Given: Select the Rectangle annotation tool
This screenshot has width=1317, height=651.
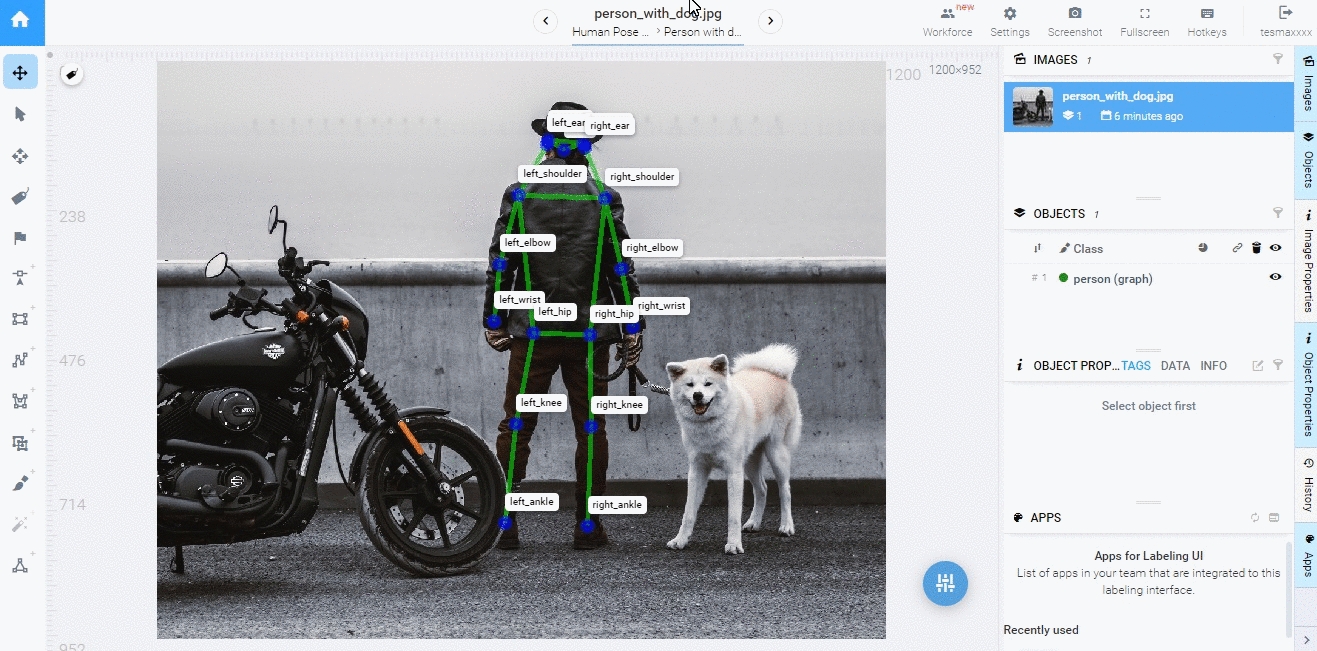Looking at the screenshot, I should click(x=20, y=319).
